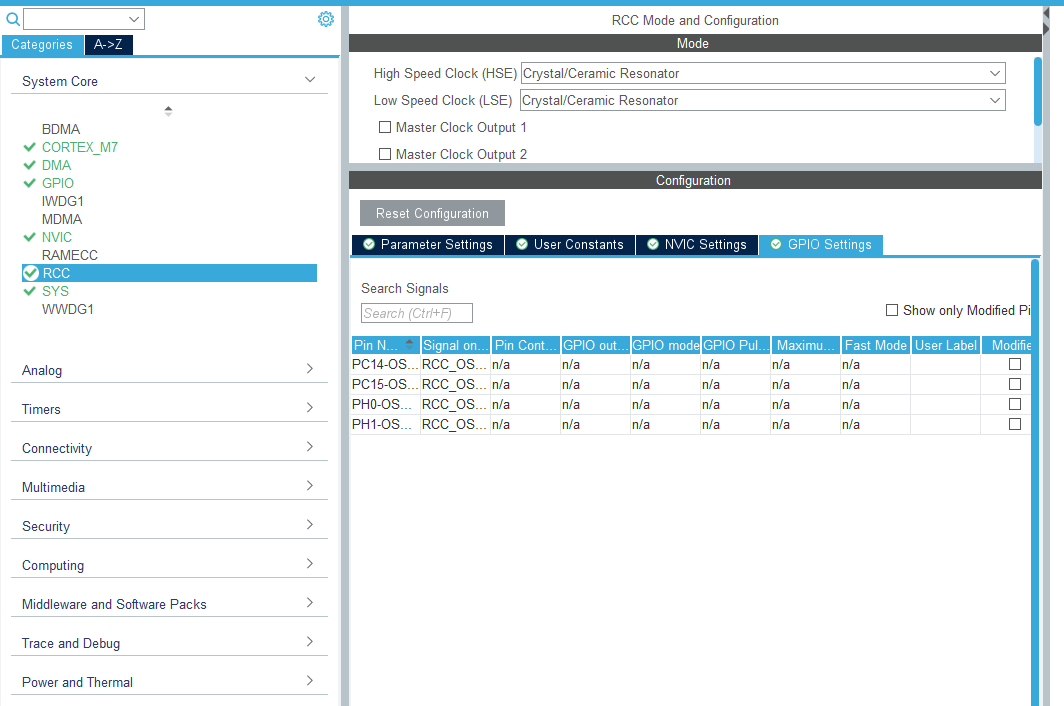Image resolution: width=1064 pixels, height=706 pixels.
Task: Select WWDG1 in the peripheral list
Action: 68,309
